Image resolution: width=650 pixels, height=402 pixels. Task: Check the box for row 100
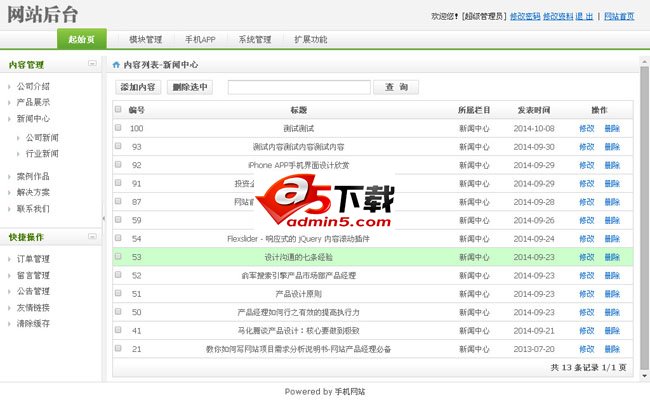pos(118,128)
